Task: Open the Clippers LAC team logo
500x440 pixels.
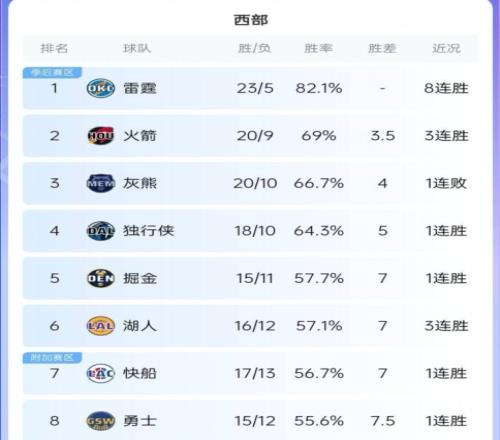Action: (101, 373)
